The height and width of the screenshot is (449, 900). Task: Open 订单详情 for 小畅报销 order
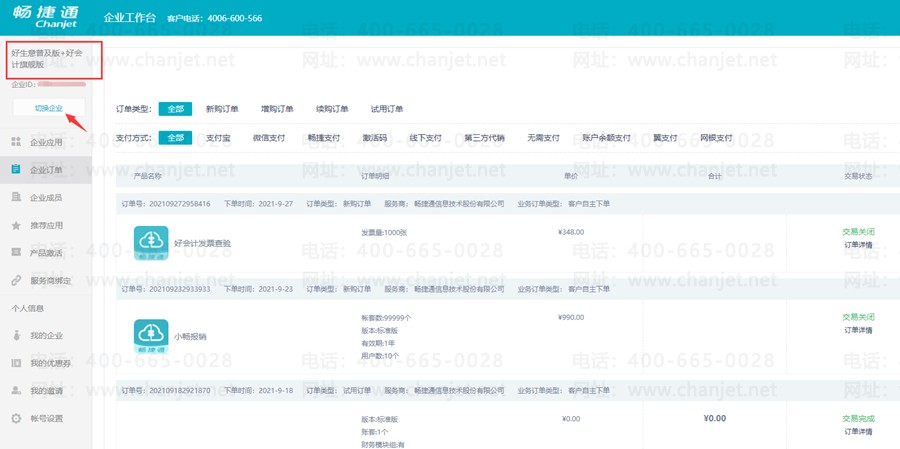(858, 330)
